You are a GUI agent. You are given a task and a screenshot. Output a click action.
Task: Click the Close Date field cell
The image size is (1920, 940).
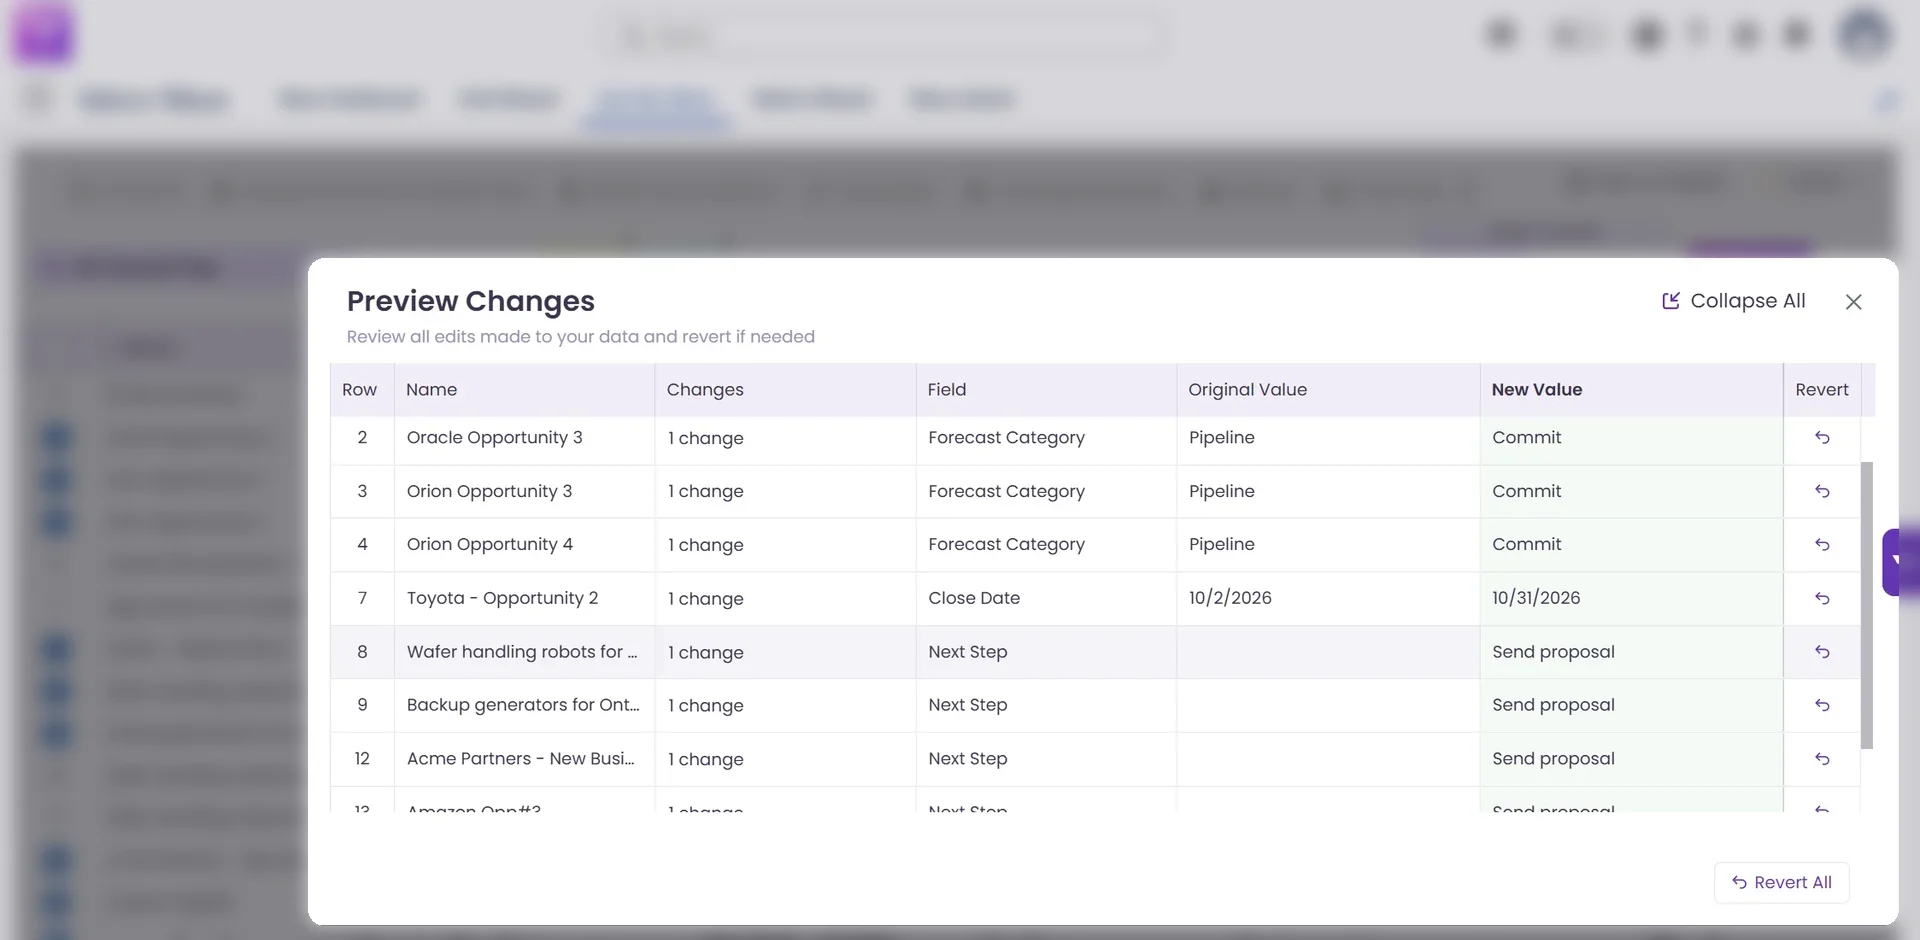point(1046,598)
